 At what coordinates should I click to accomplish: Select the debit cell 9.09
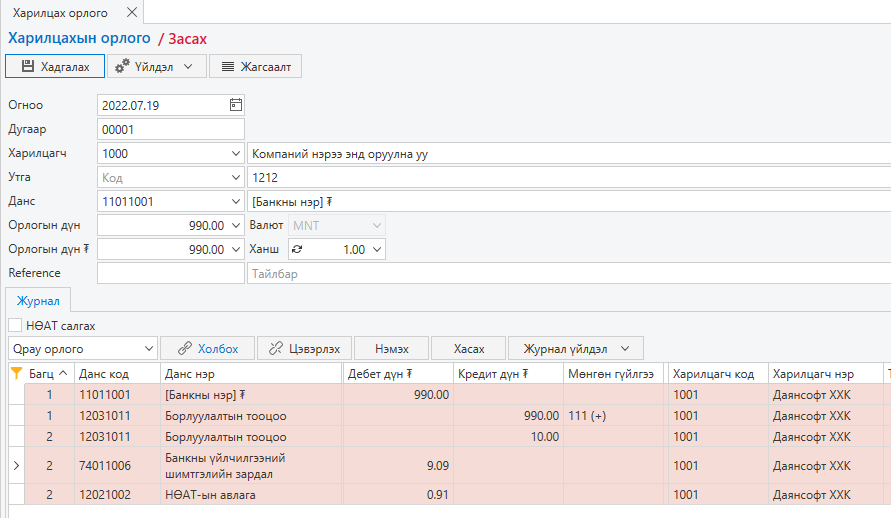(x=398, y=465)
